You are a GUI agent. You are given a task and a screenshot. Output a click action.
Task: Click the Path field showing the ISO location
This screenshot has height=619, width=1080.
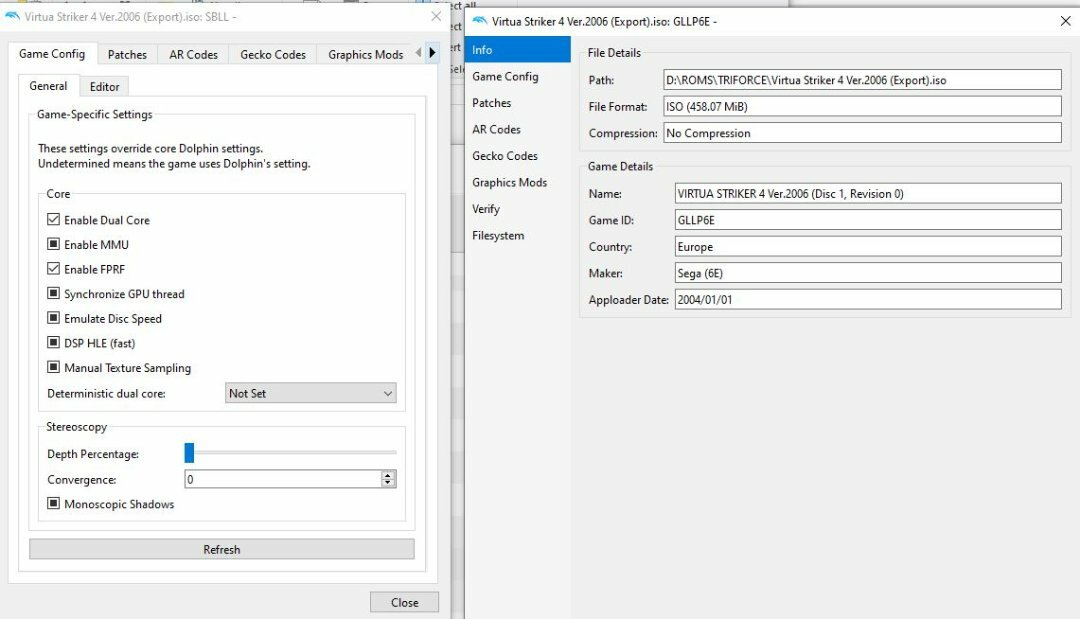[862, 80]
